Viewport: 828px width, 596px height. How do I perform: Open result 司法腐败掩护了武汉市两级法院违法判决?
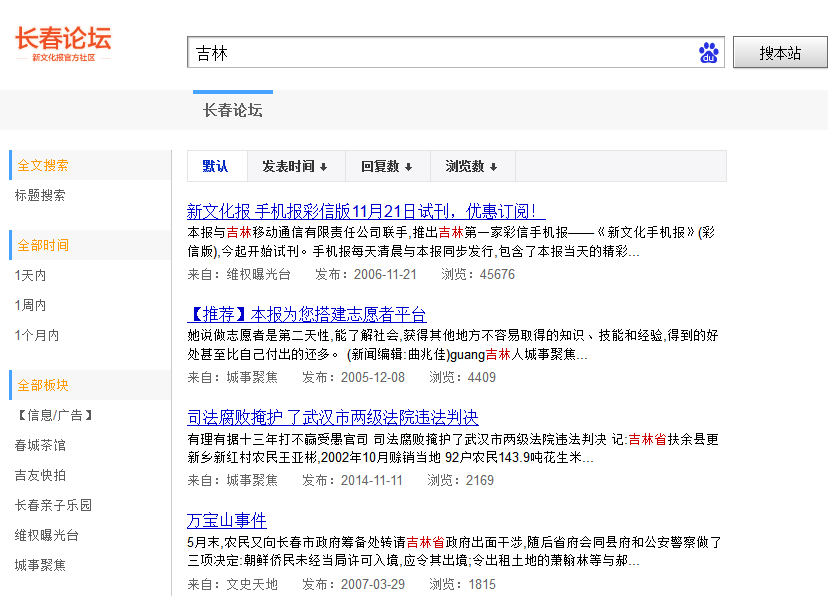coord(333,417)
